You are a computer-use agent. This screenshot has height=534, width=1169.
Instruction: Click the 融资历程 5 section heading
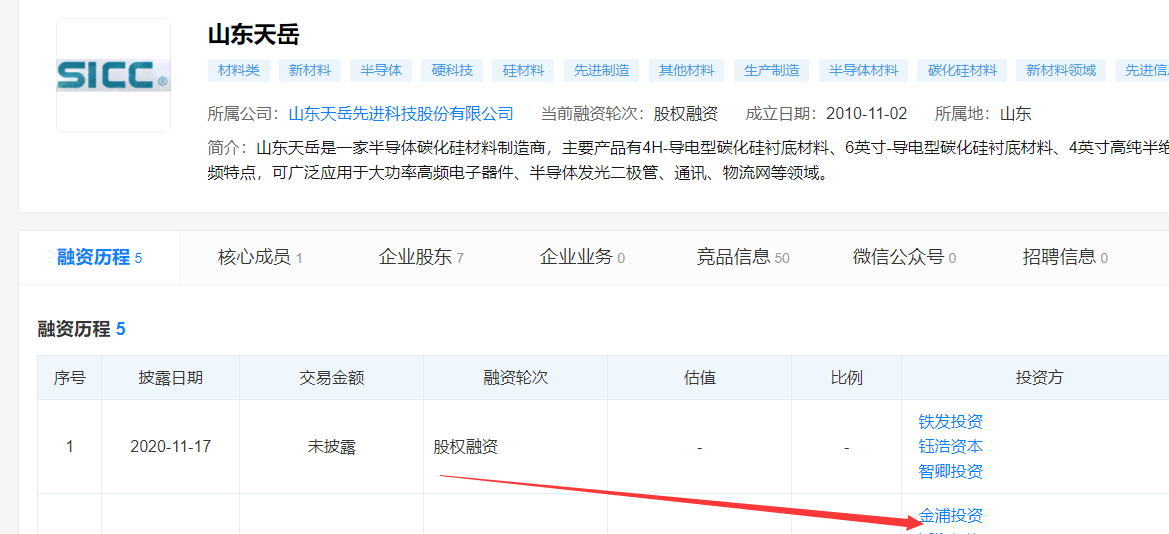tap(81, 329)
